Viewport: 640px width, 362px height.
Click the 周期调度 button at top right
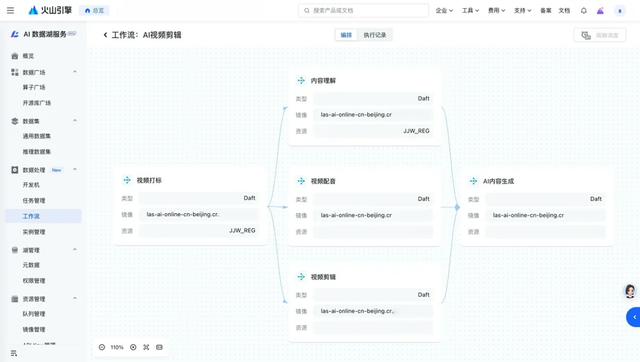click(x=600, y=36)
